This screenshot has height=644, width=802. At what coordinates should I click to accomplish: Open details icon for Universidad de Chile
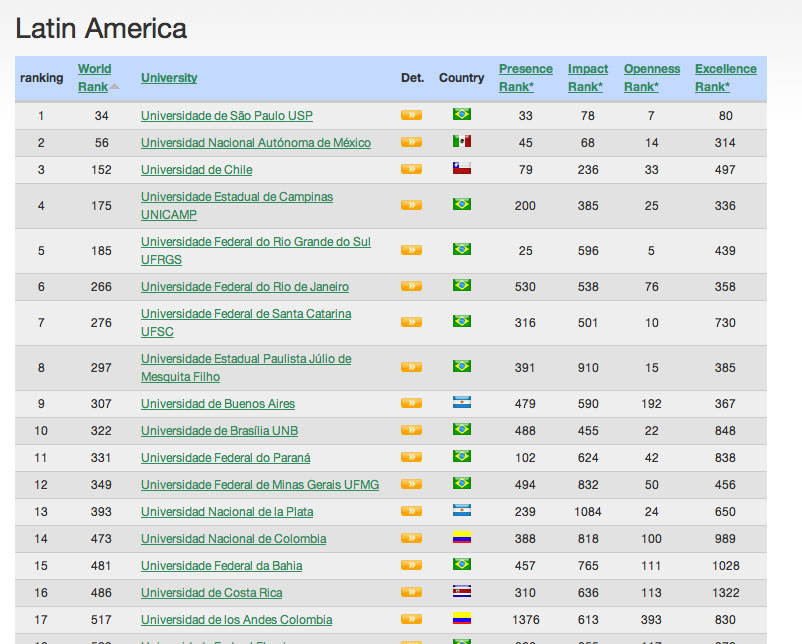pos(411,169)
